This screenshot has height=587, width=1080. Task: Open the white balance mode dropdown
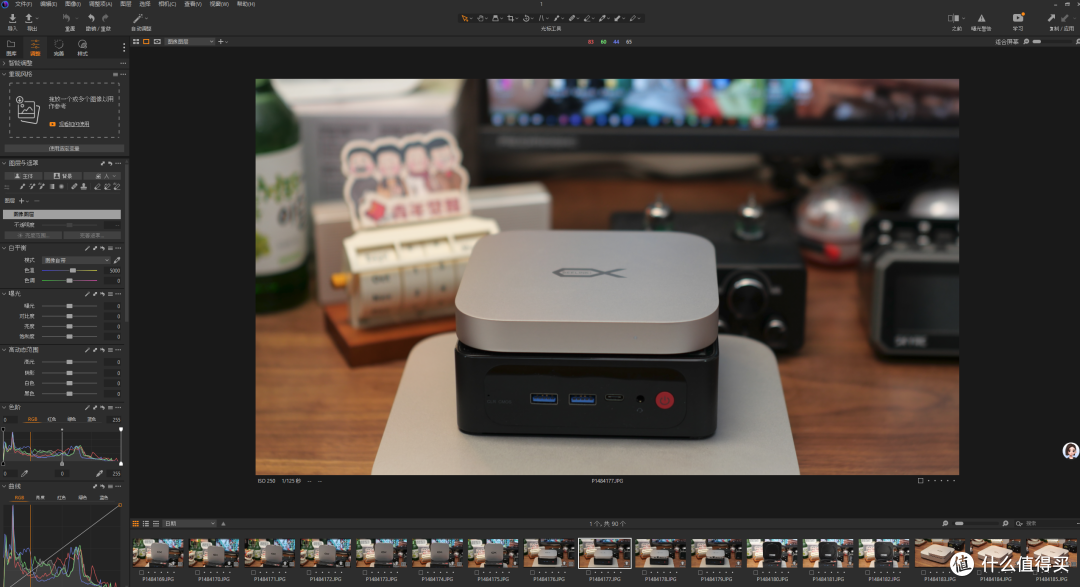tap(76, 260)
